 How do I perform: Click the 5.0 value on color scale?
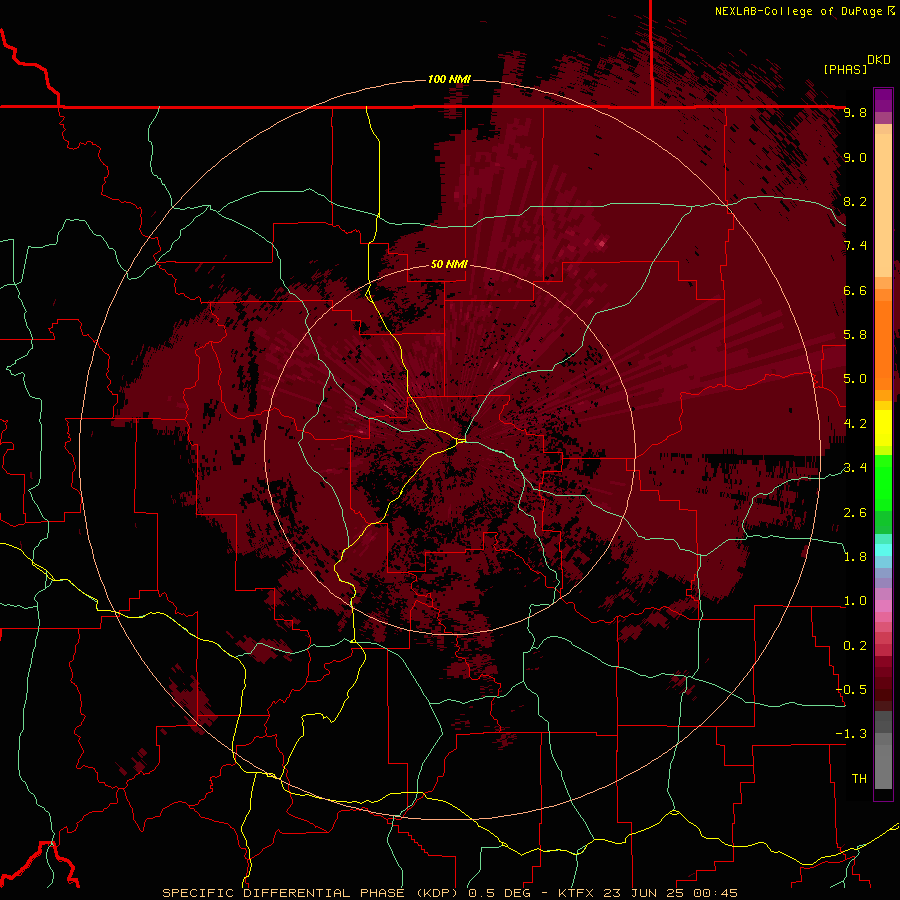[855, 379]
